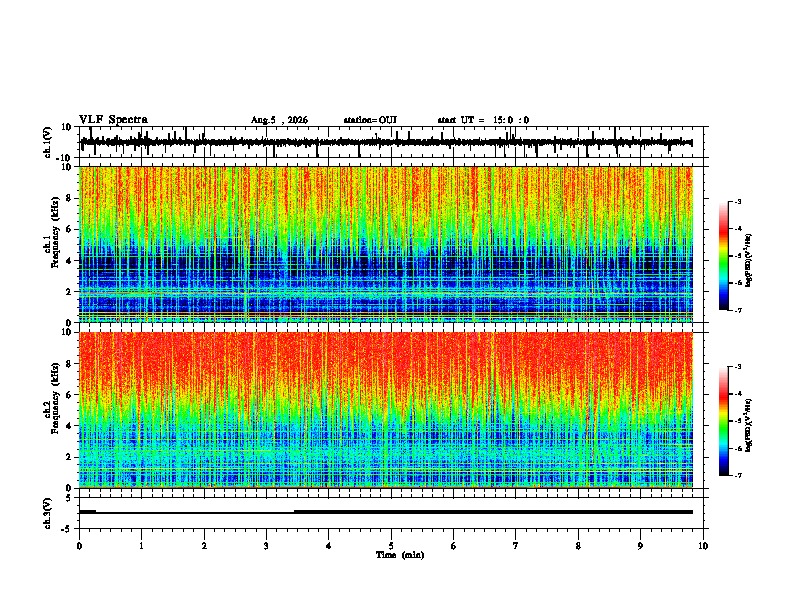Click the ch.3(V) signal trace panel
This screenshot has width=792, height=612.
[x=393, y=513]
